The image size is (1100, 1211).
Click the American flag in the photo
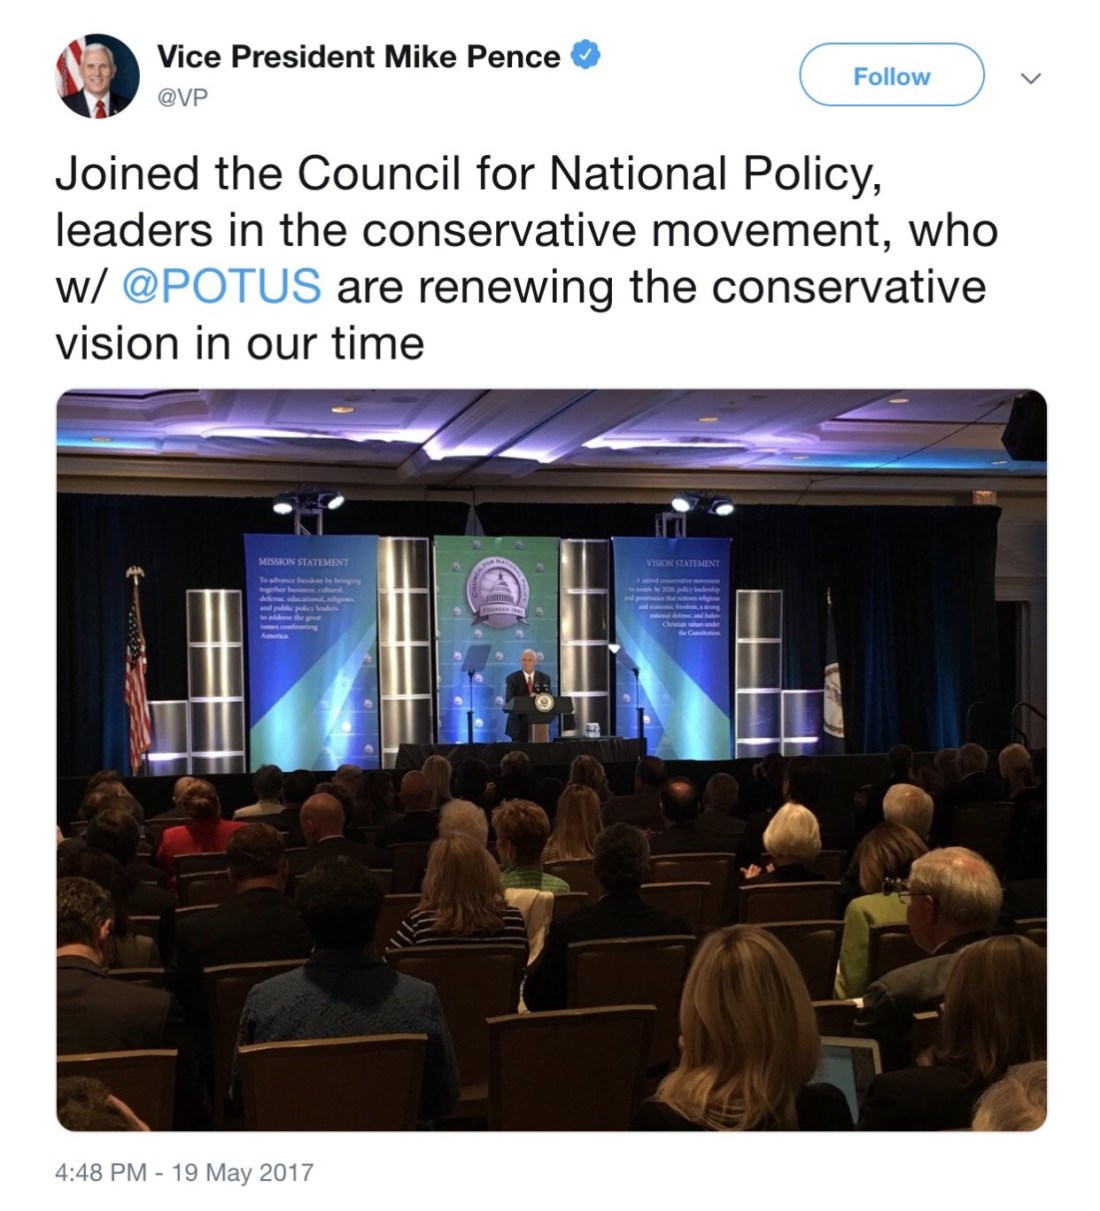pos(136,670)
